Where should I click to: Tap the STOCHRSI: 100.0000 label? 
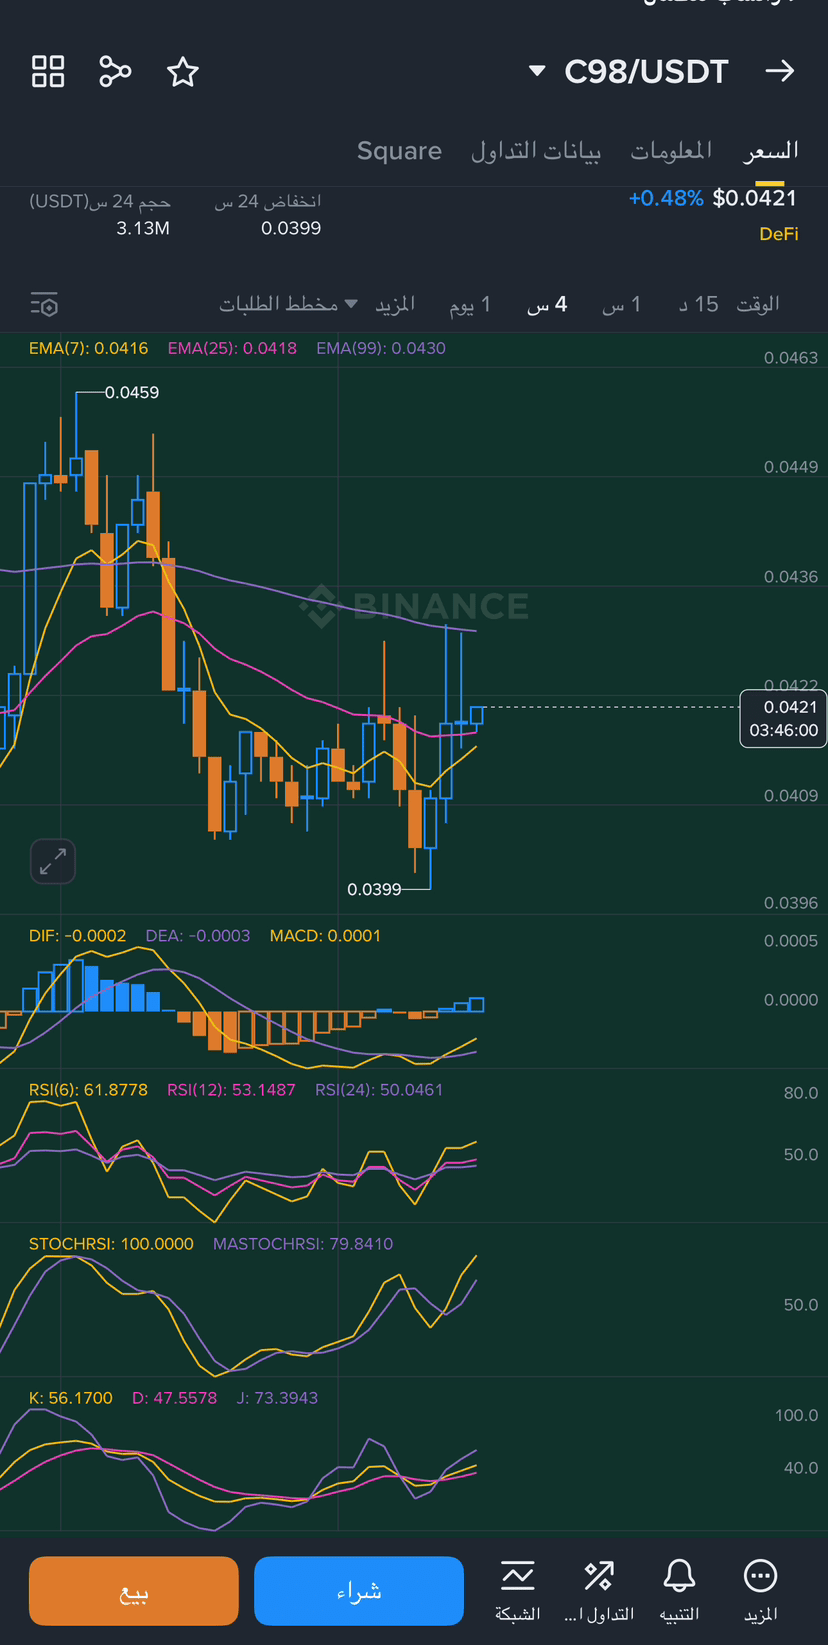[111, 1244]
